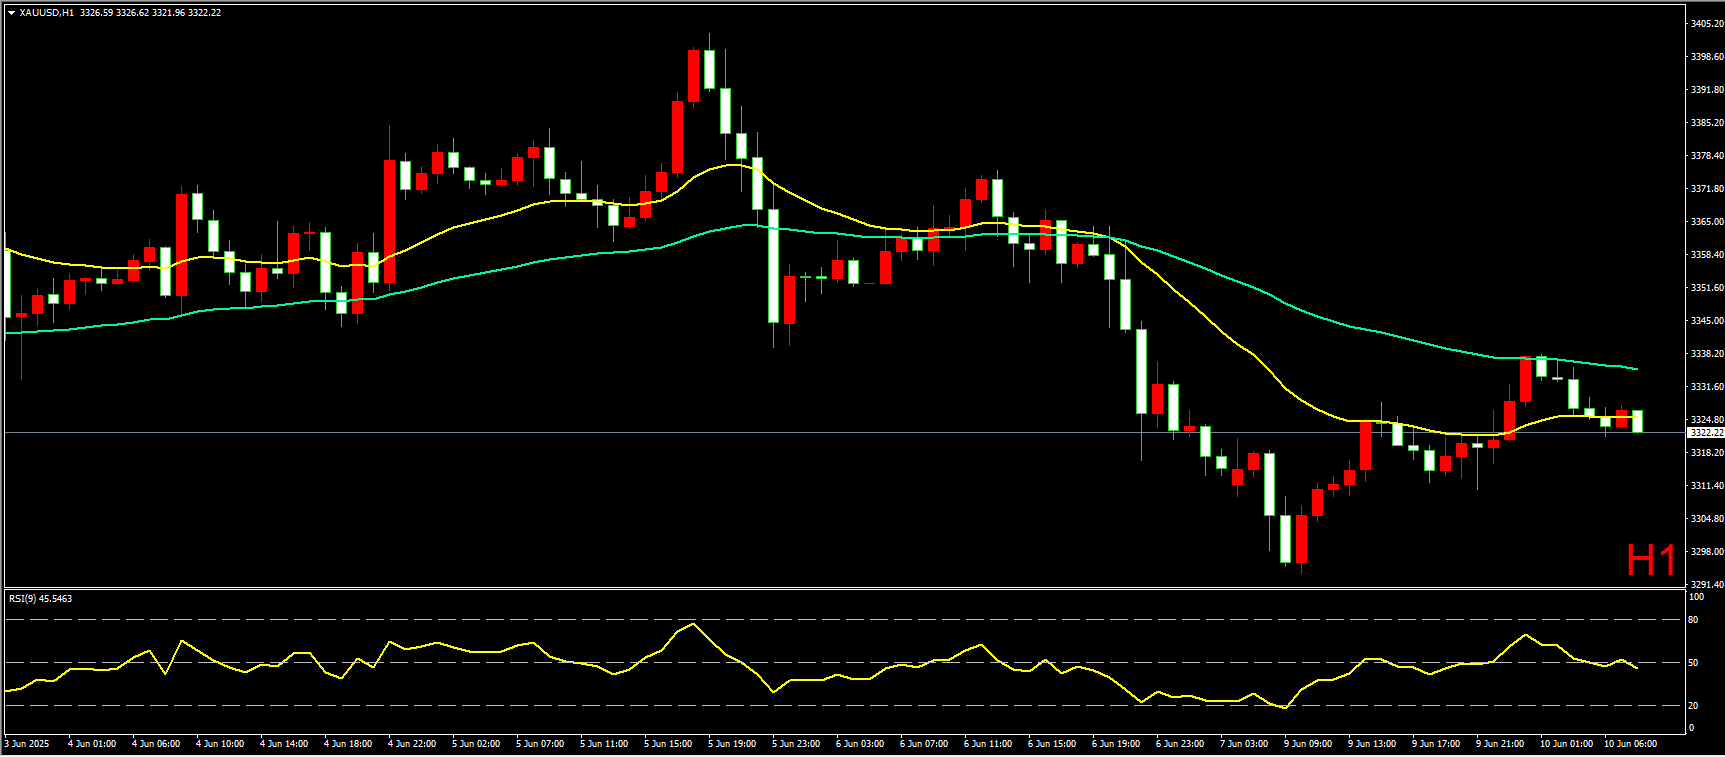Click the 3318.20 price axis value
This screenshot has width=1725, height=757.
click(1707, 453)
